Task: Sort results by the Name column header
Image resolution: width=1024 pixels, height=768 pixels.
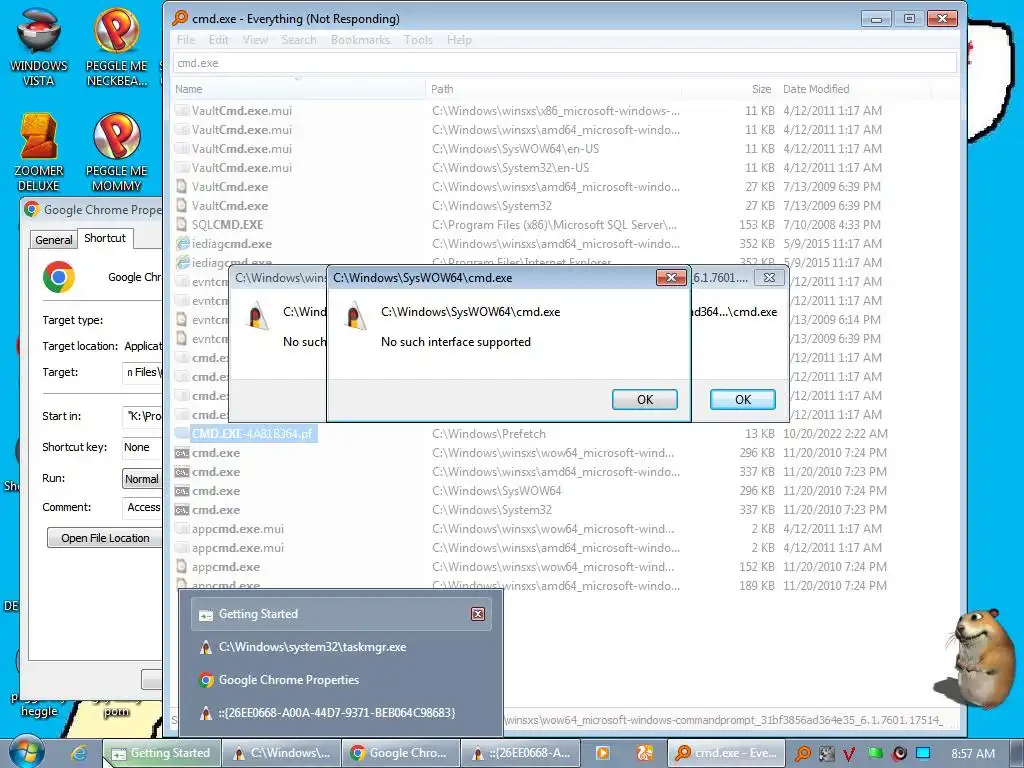Action: [x=298, y=89]
